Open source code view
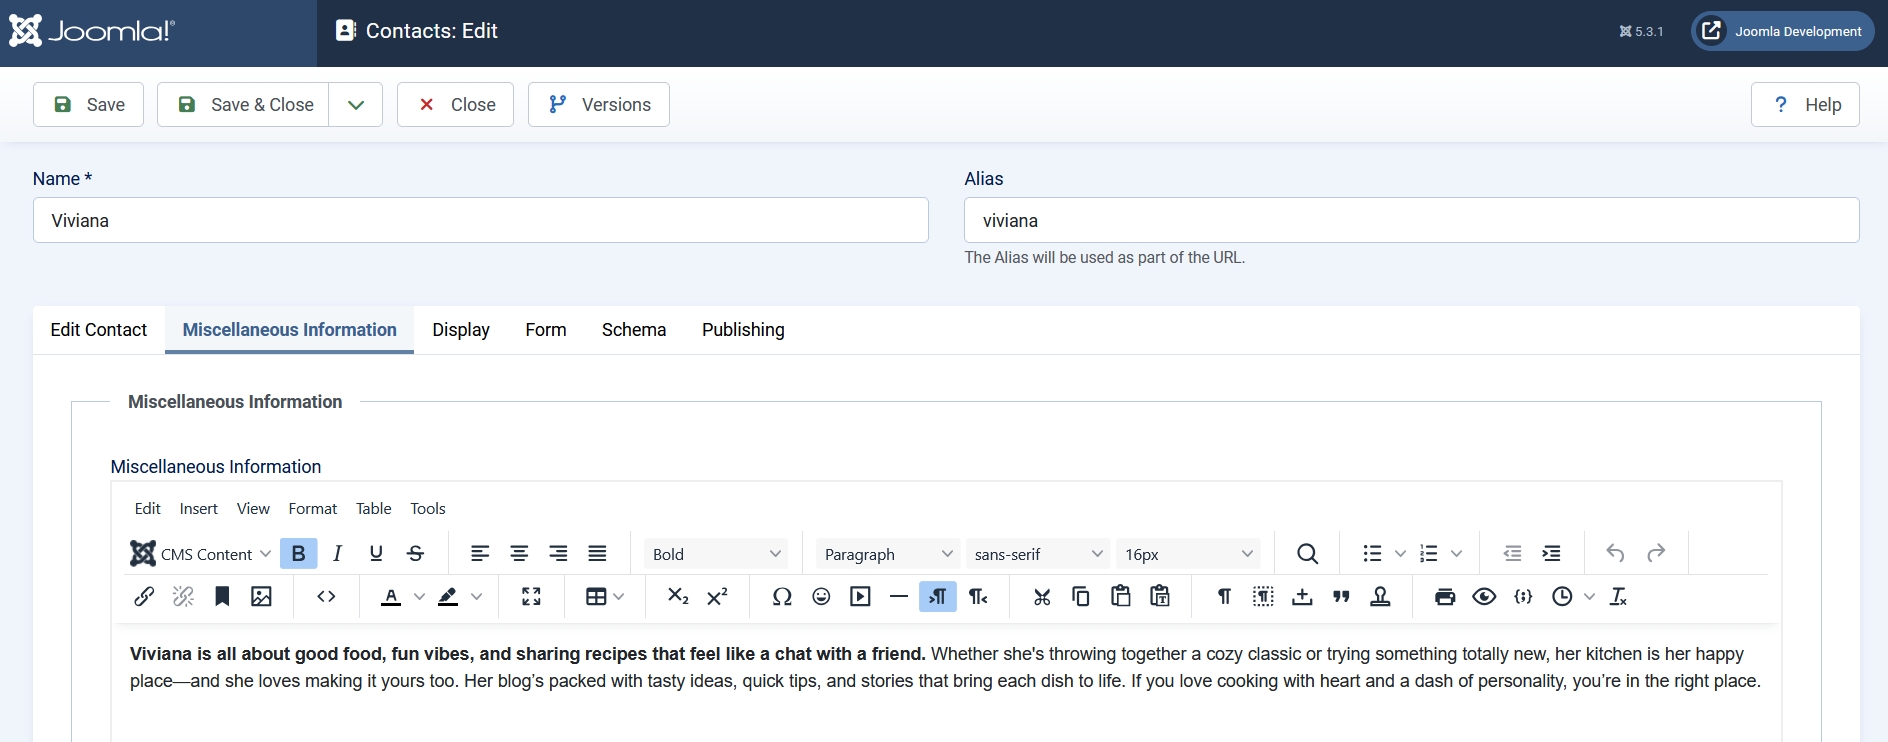 coord(326,596)
